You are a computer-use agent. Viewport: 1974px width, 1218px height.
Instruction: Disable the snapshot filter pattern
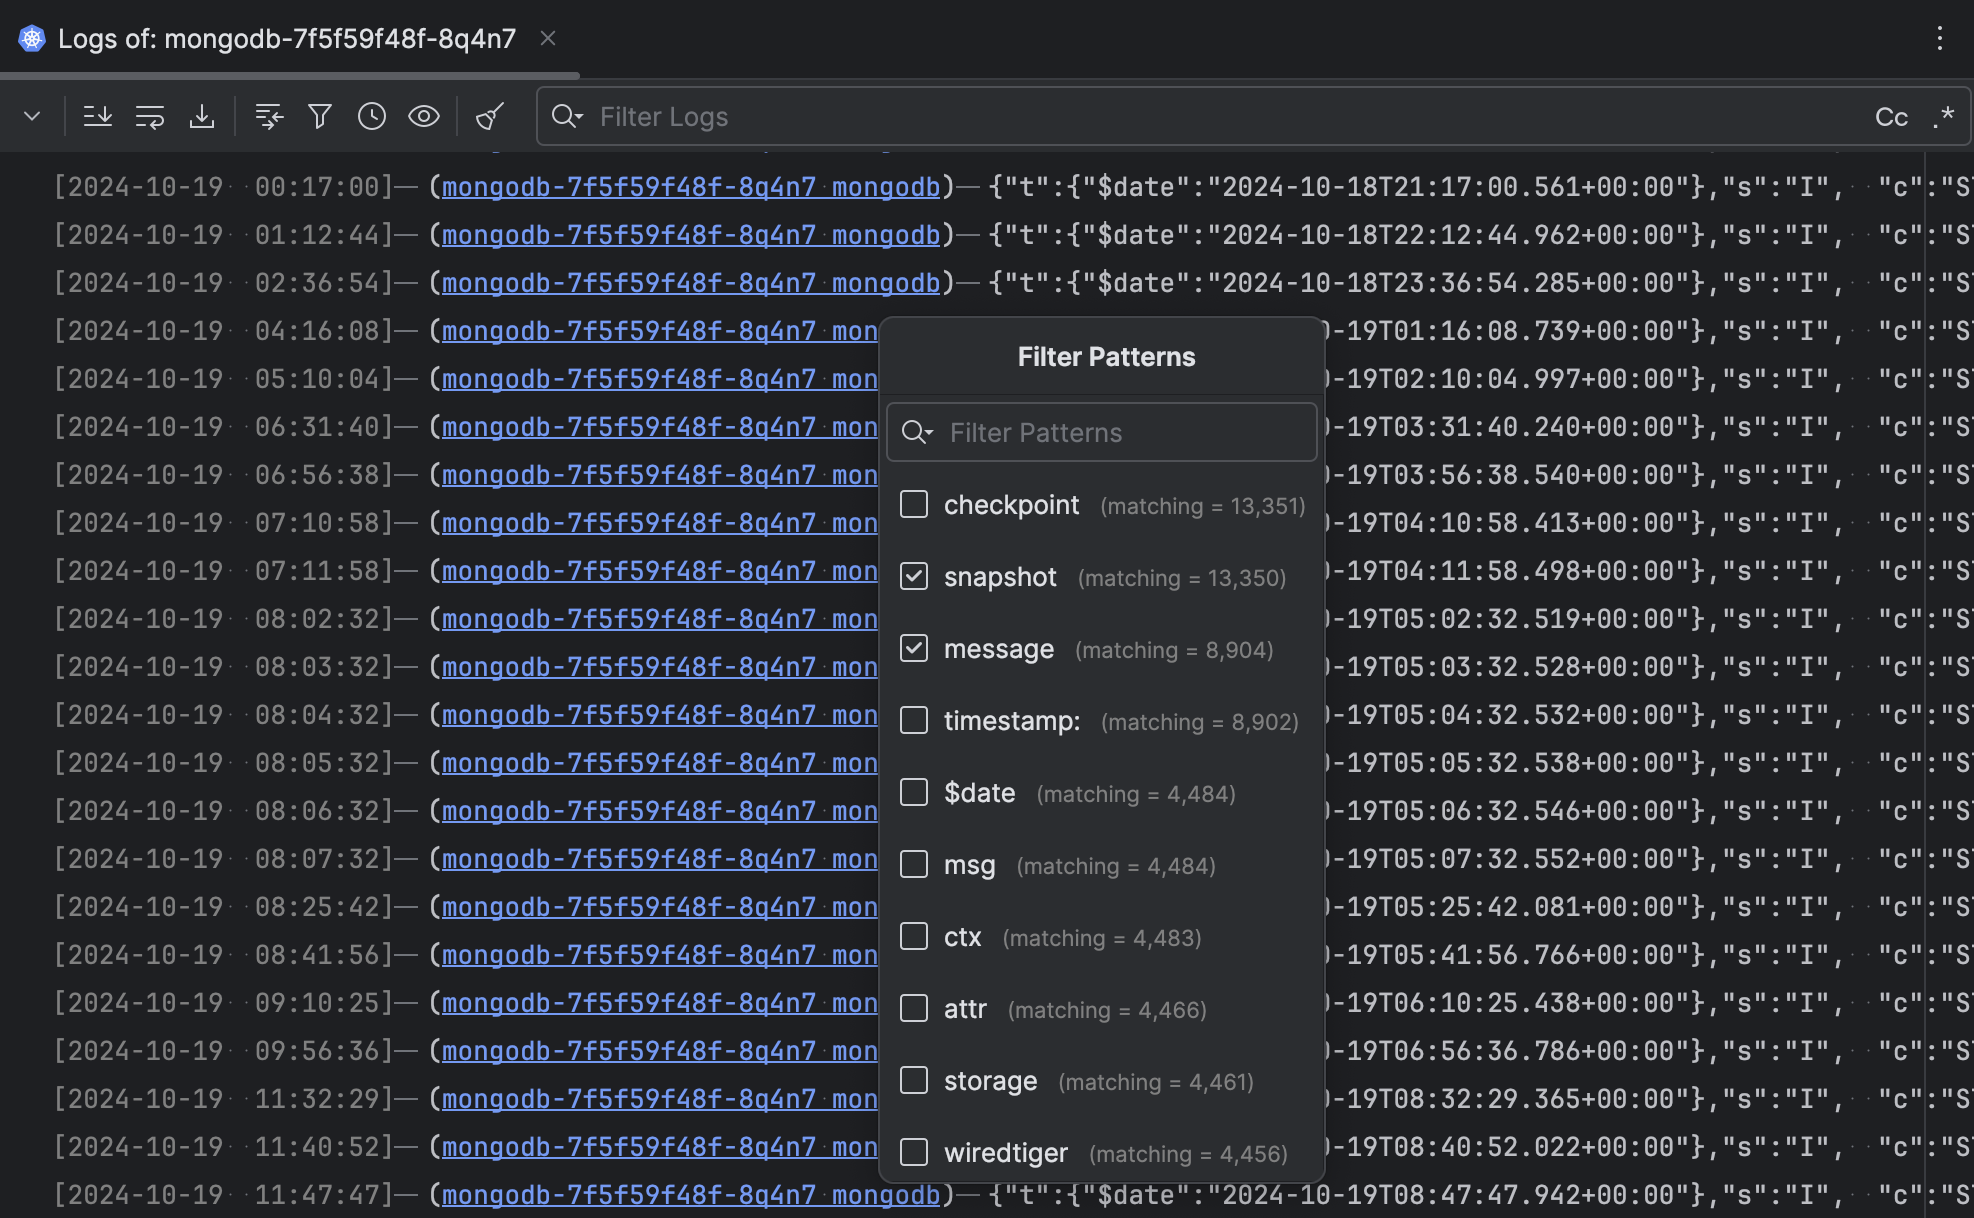pyautogui.click(x=913, y=576)
